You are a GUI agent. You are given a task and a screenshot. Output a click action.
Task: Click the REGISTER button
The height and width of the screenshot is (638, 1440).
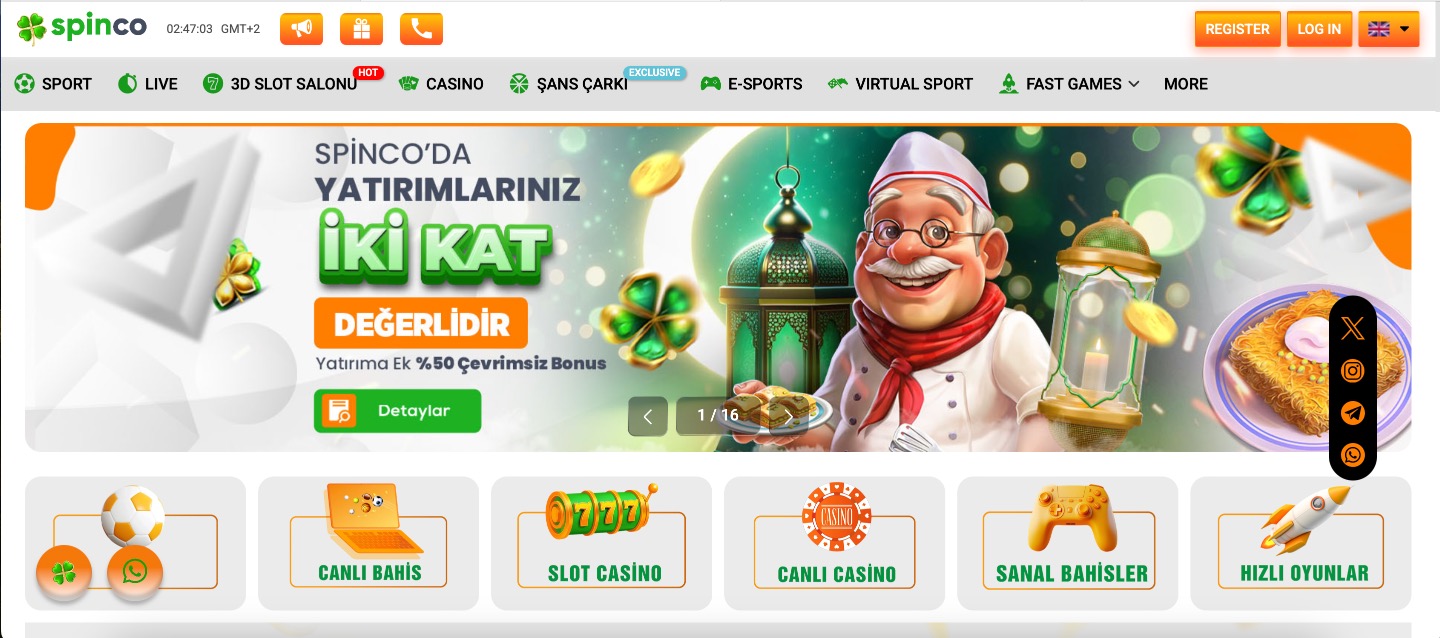1237,29
